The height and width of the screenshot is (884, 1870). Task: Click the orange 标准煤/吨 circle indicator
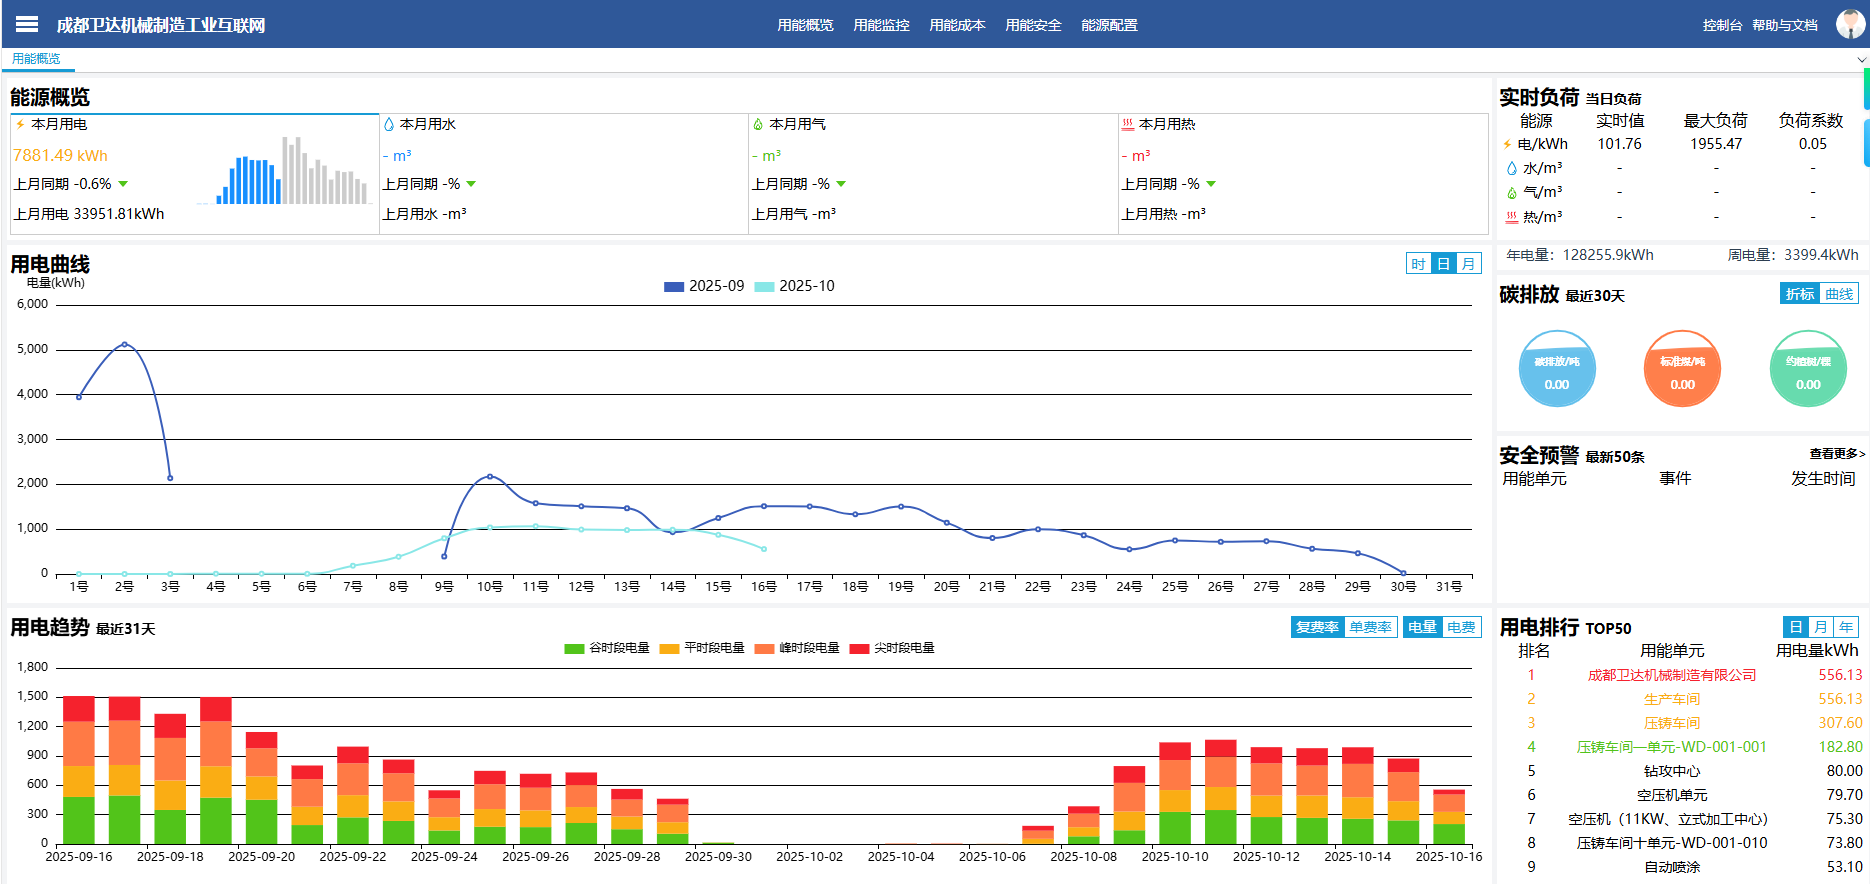tap(1682, 370)
